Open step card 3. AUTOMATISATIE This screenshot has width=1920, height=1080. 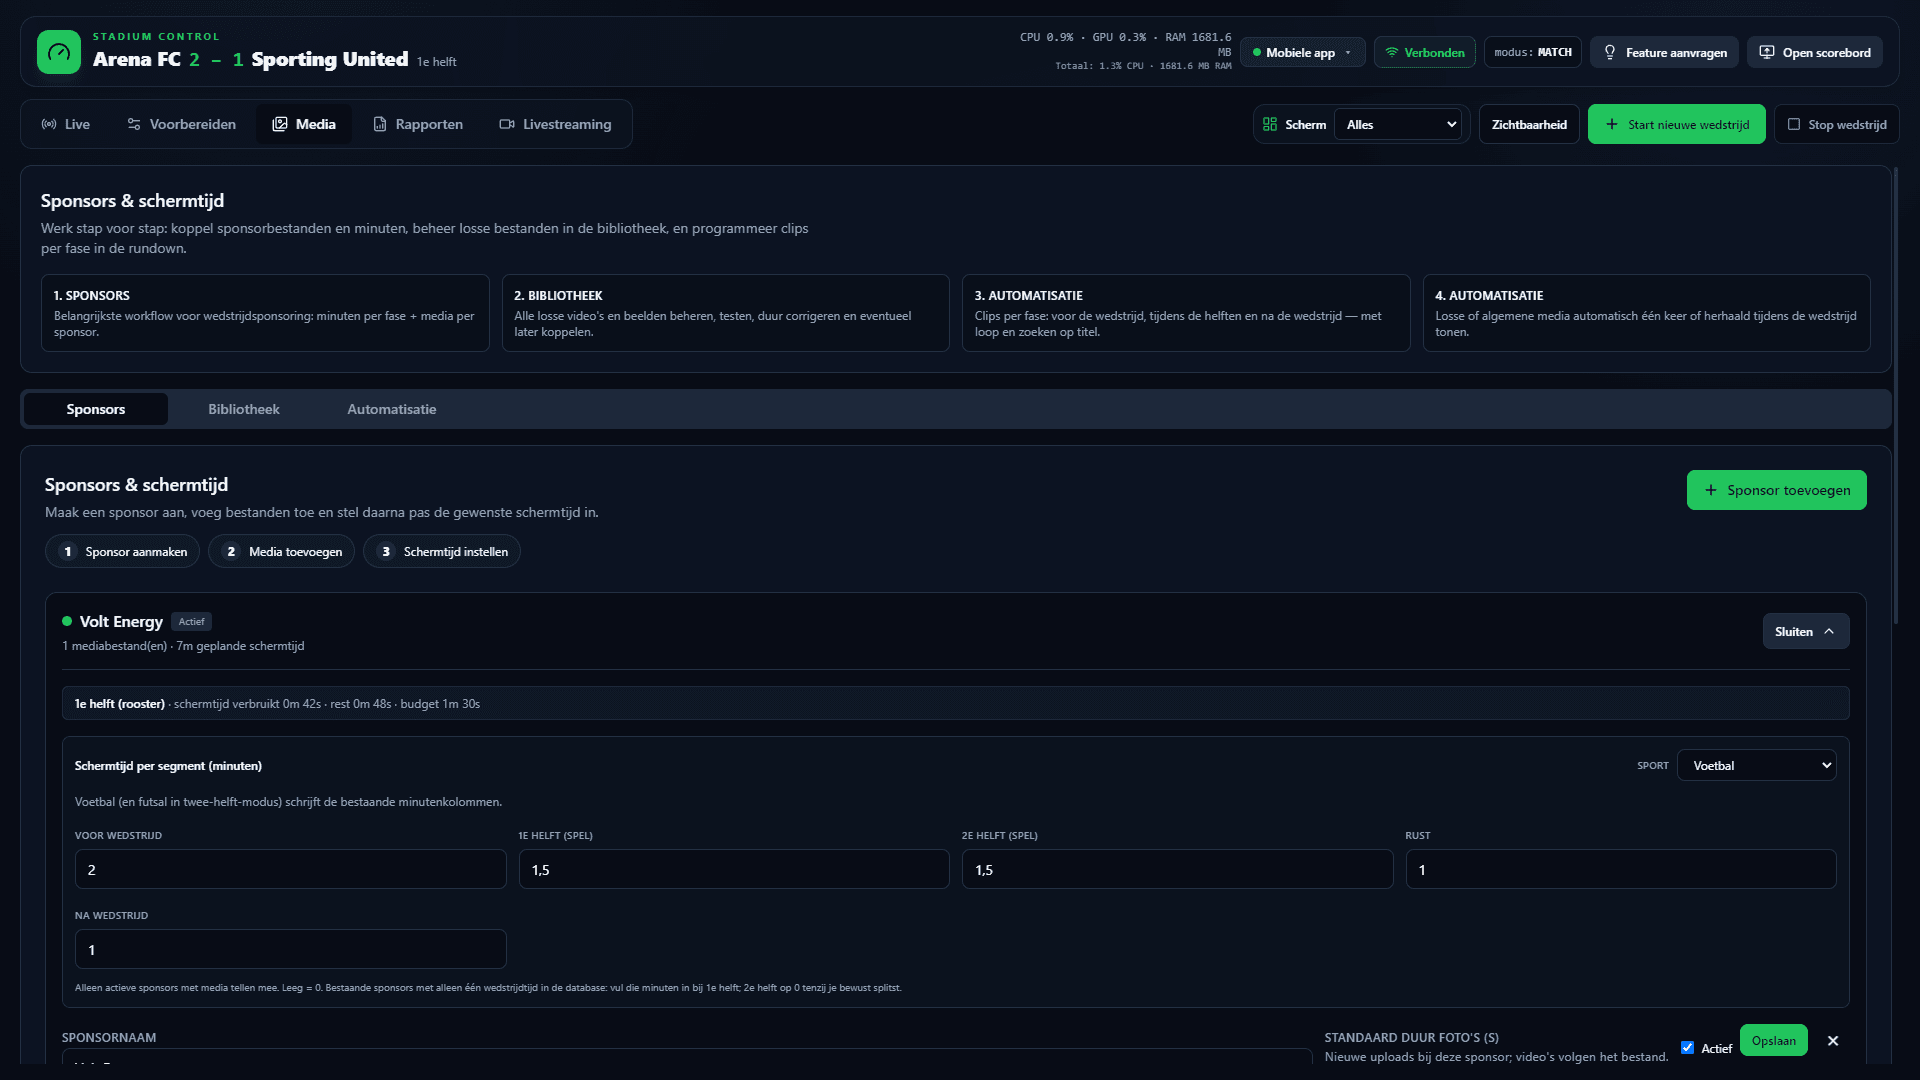point(1186,313)
